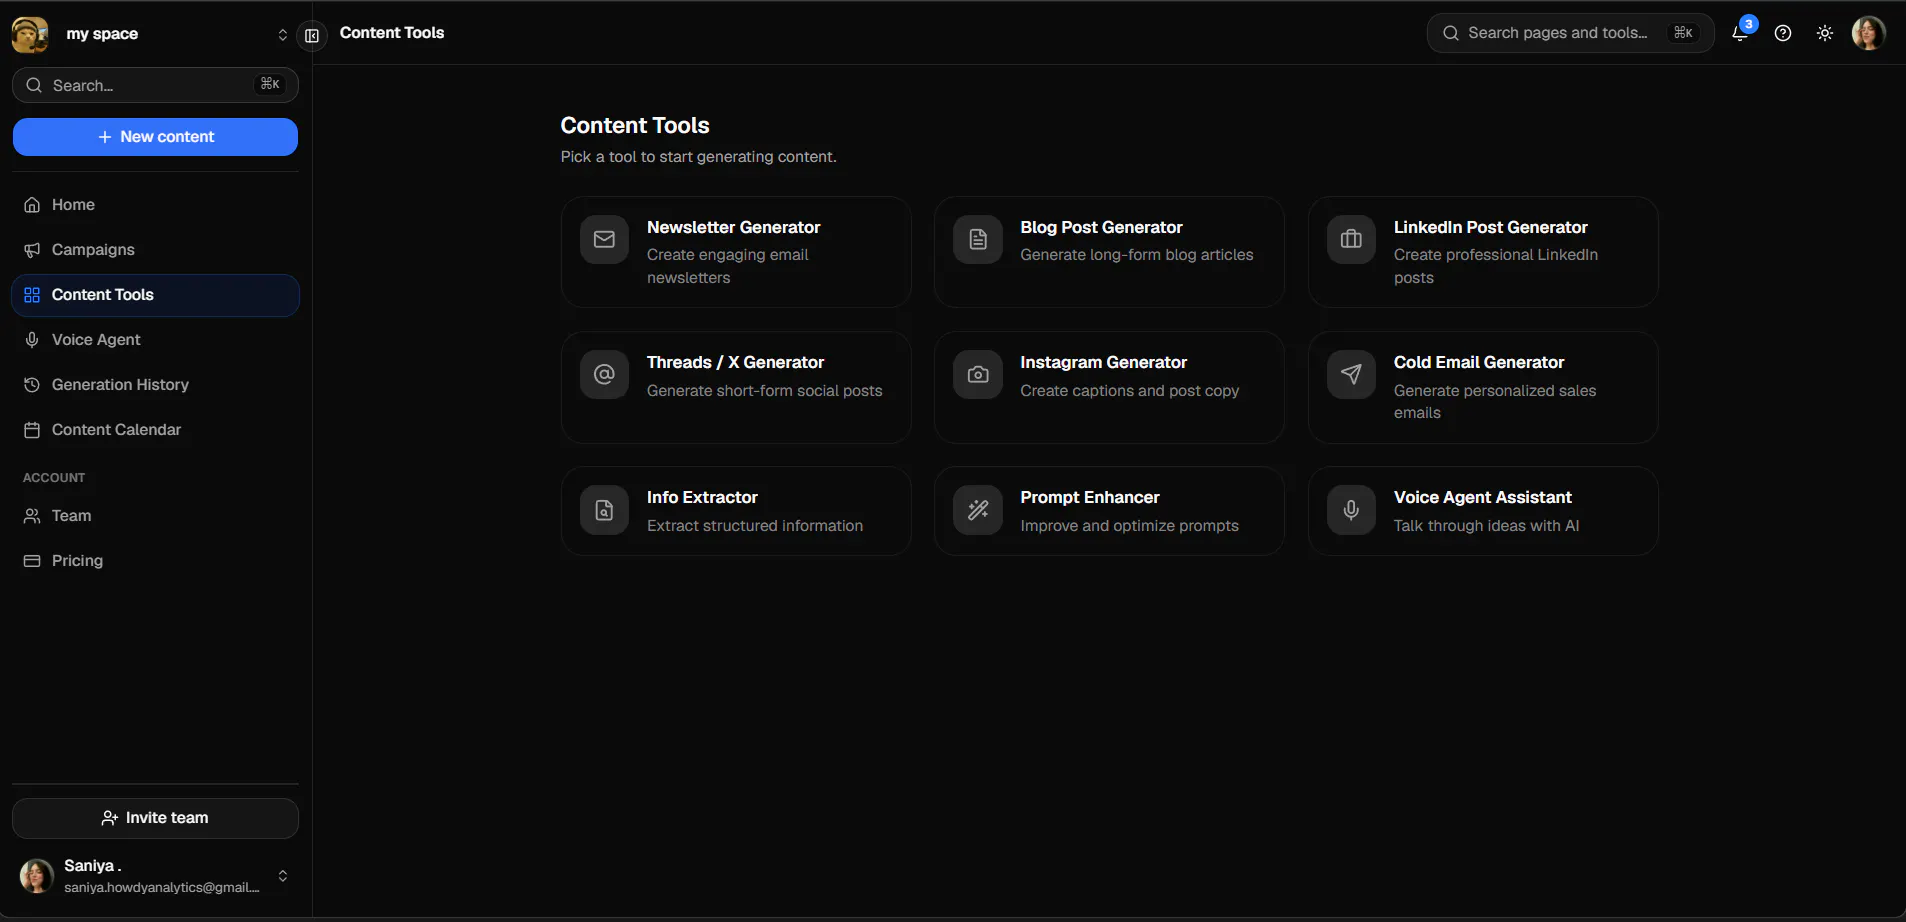Click the Content Tools breadcrumb in top bar
Viewport: 1906px width, 922px height.
click(x=392, y=33)
